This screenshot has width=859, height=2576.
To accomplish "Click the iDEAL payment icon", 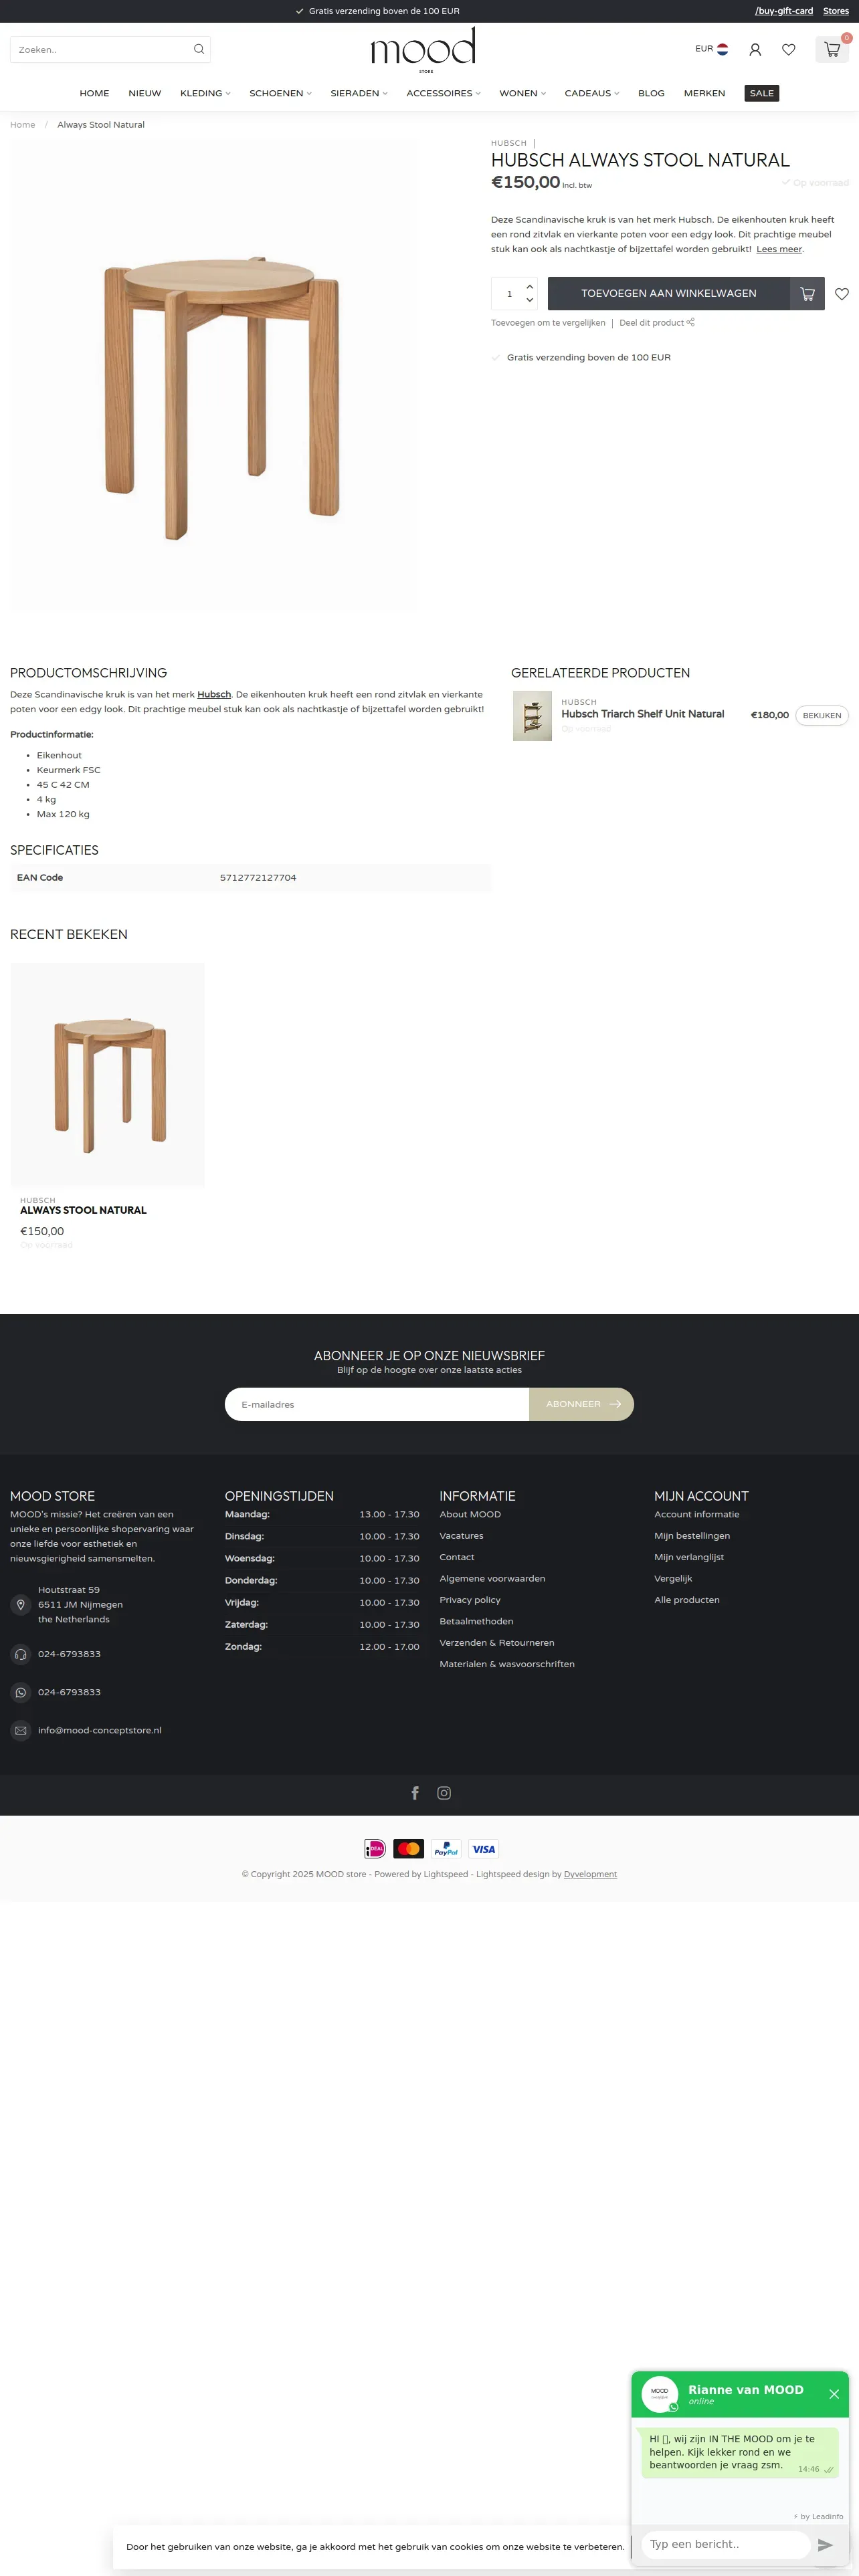I will (x=375, y=1849).
